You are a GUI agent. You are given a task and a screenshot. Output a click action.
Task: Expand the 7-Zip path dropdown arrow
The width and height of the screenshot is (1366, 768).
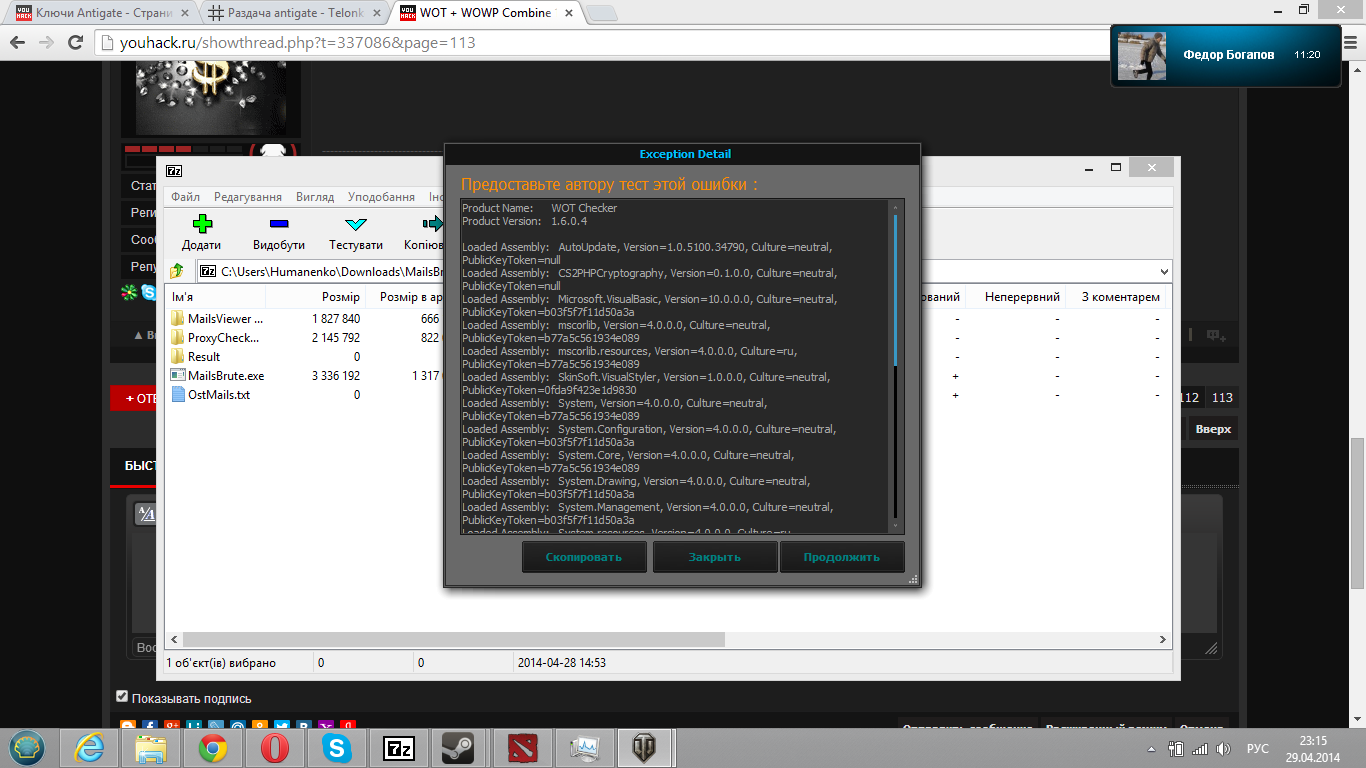tap(1164, 271)
